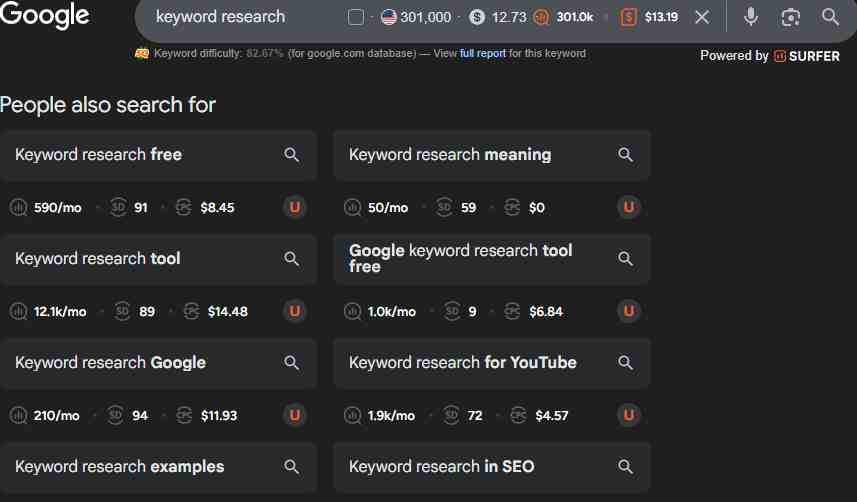Search Keyword research for YouTube suggestion
This screenshot has width=857, height=502.
click(x=492, y=363)
